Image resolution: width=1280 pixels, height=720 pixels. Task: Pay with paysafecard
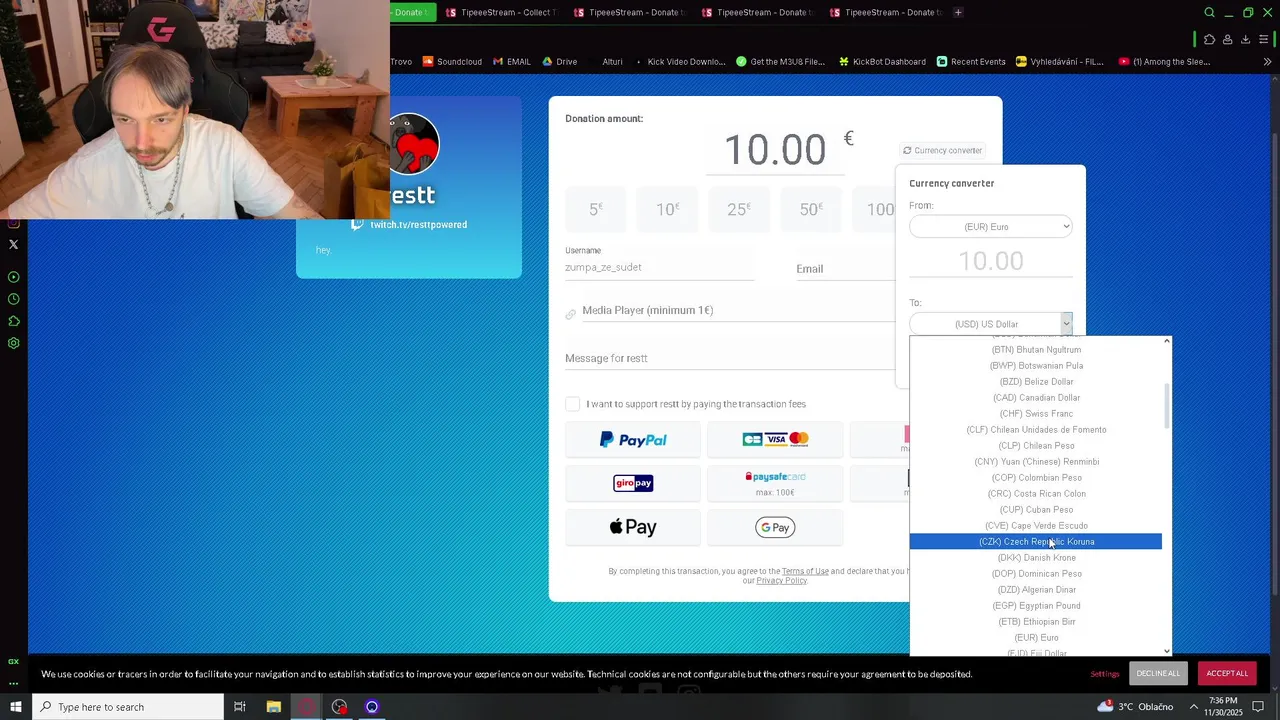(x=775, y=483)
